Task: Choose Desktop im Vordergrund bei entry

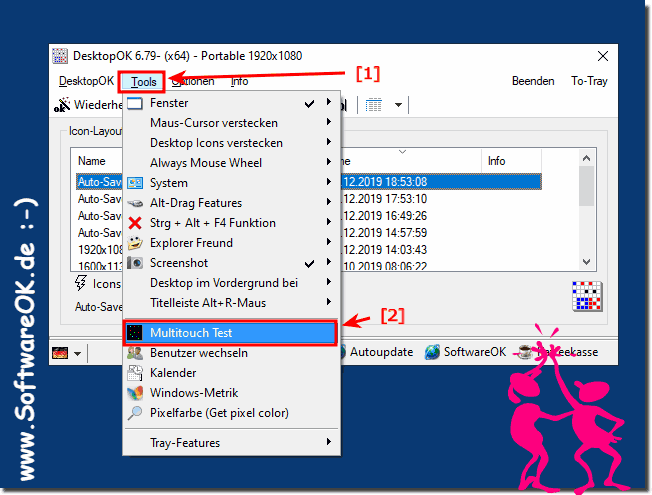Action: click(232, 283)
